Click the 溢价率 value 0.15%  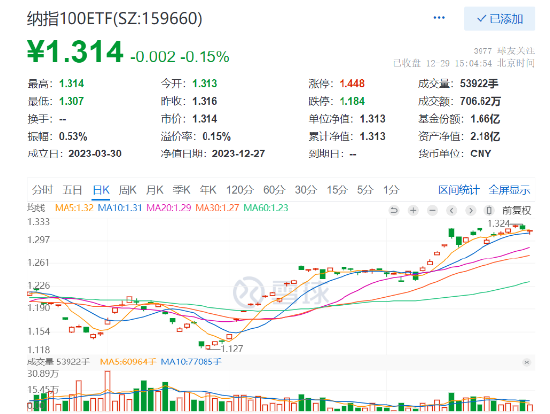[217, 136]
